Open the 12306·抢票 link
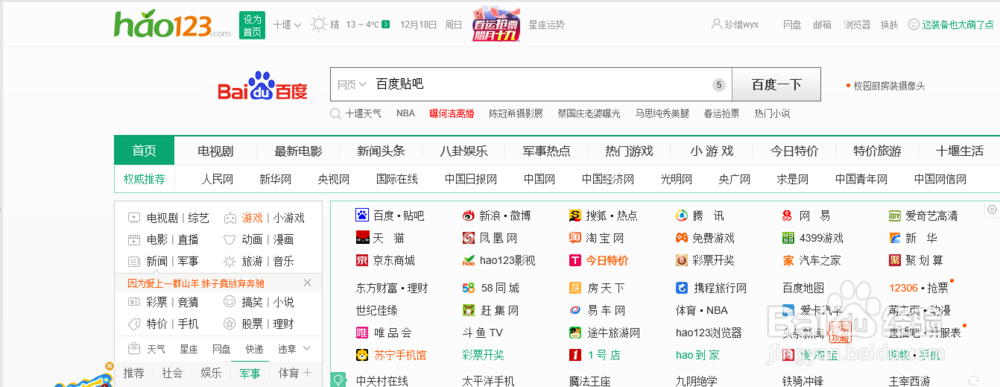The image size is (1000, 387). [918, 288]
